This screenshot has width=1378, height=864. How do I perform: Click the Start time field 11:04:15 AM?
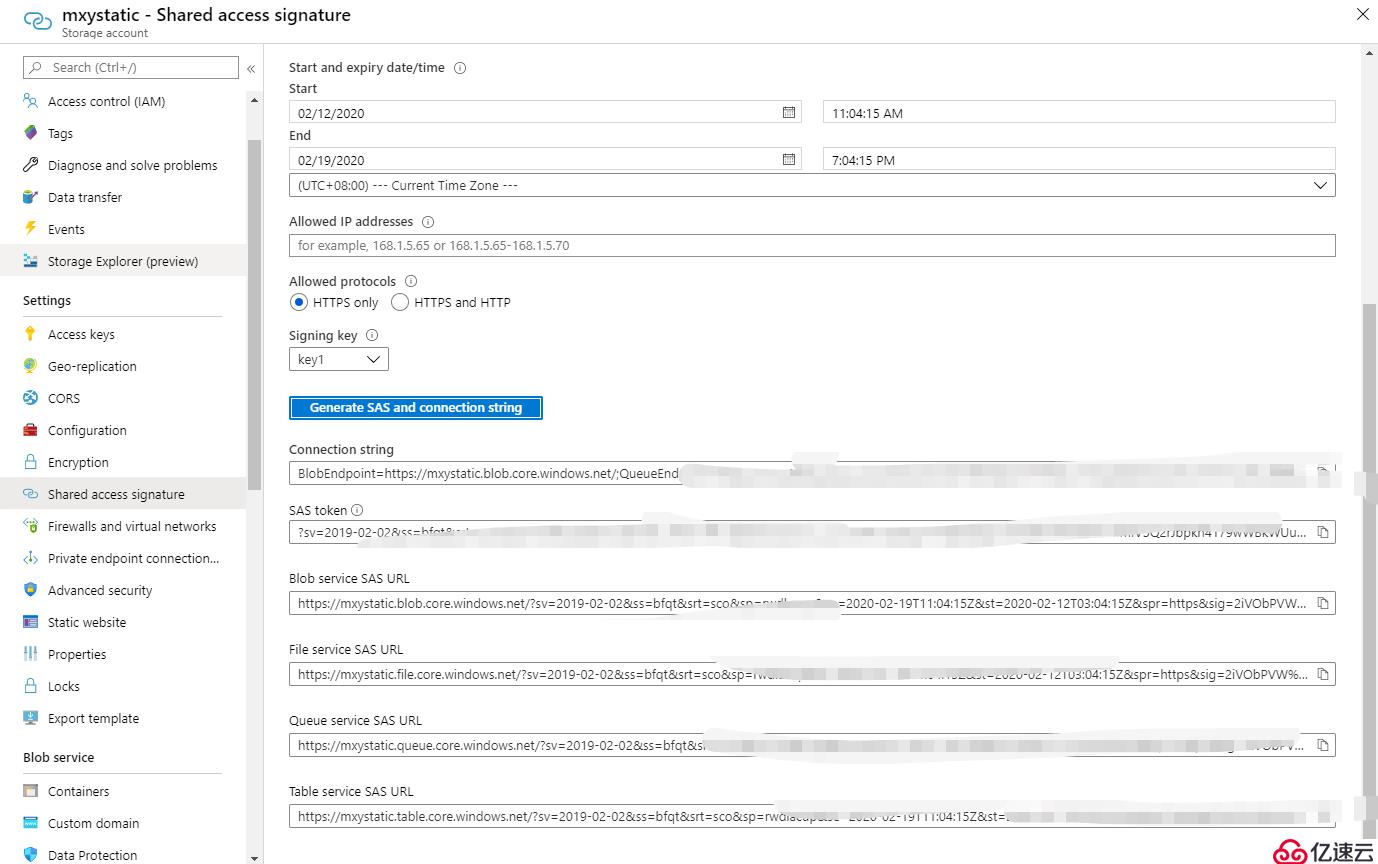[1079, 112]
